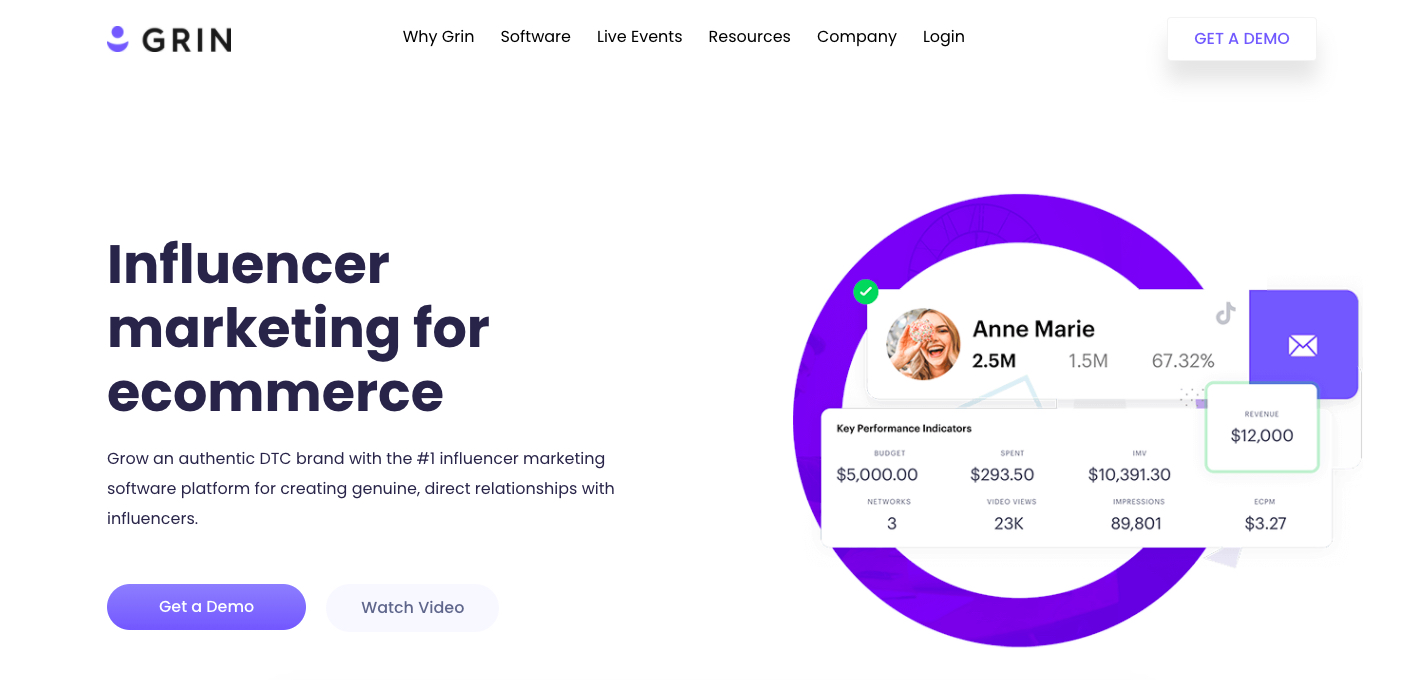Click the GRIN logo
This screenshot has width=1427, height=680.
point(169,39)
